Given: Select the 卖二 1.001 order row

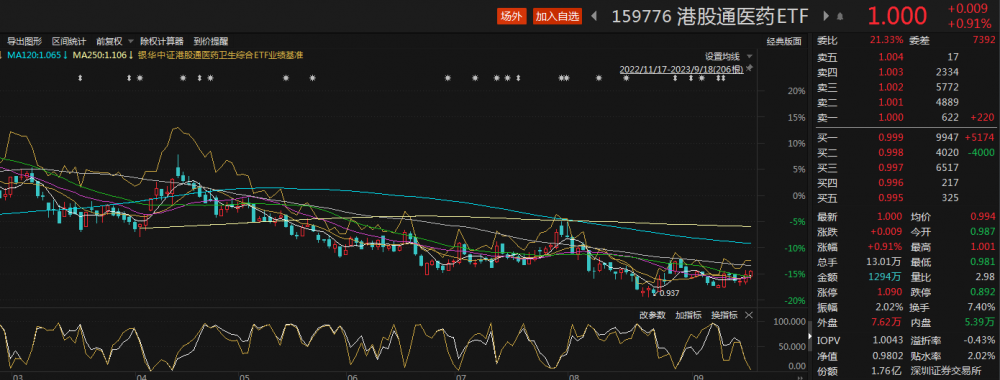Looking at the screenshot, I should coord(906,102).
